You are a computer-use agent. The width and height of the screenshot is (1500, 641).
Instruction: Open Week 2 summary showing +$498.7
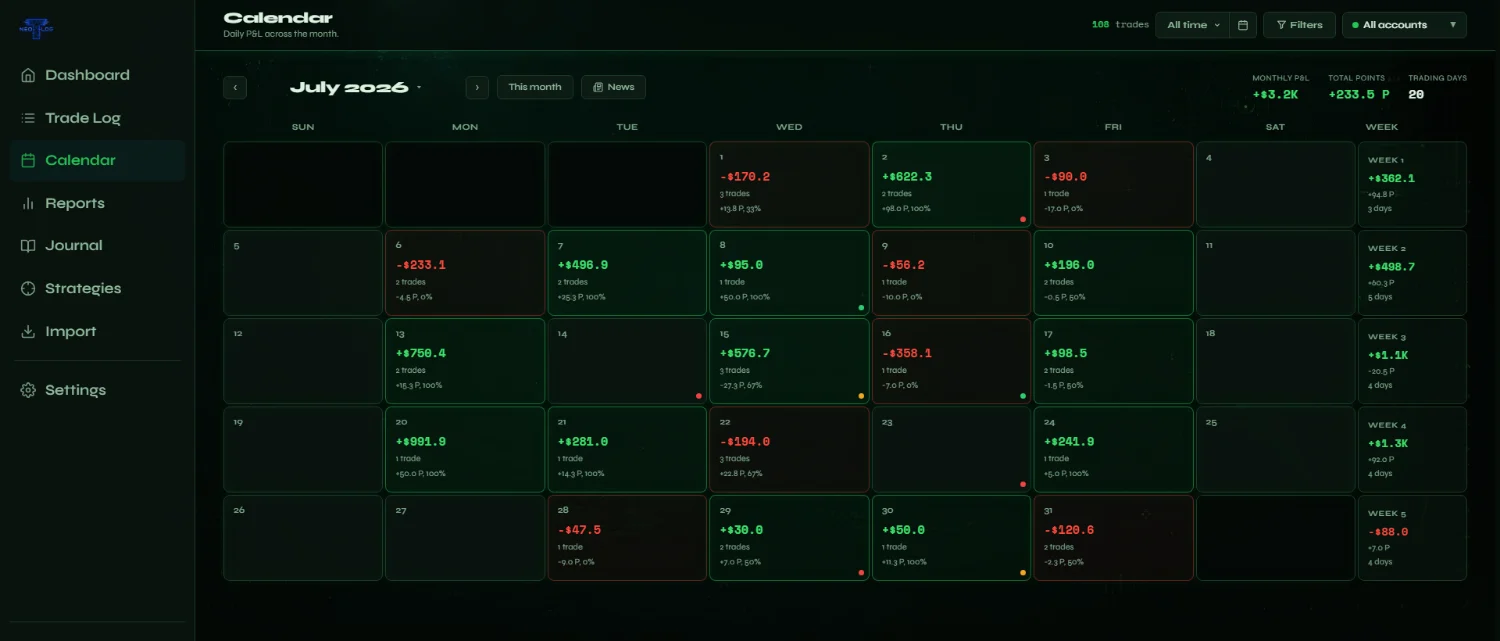pos(1412,273)
